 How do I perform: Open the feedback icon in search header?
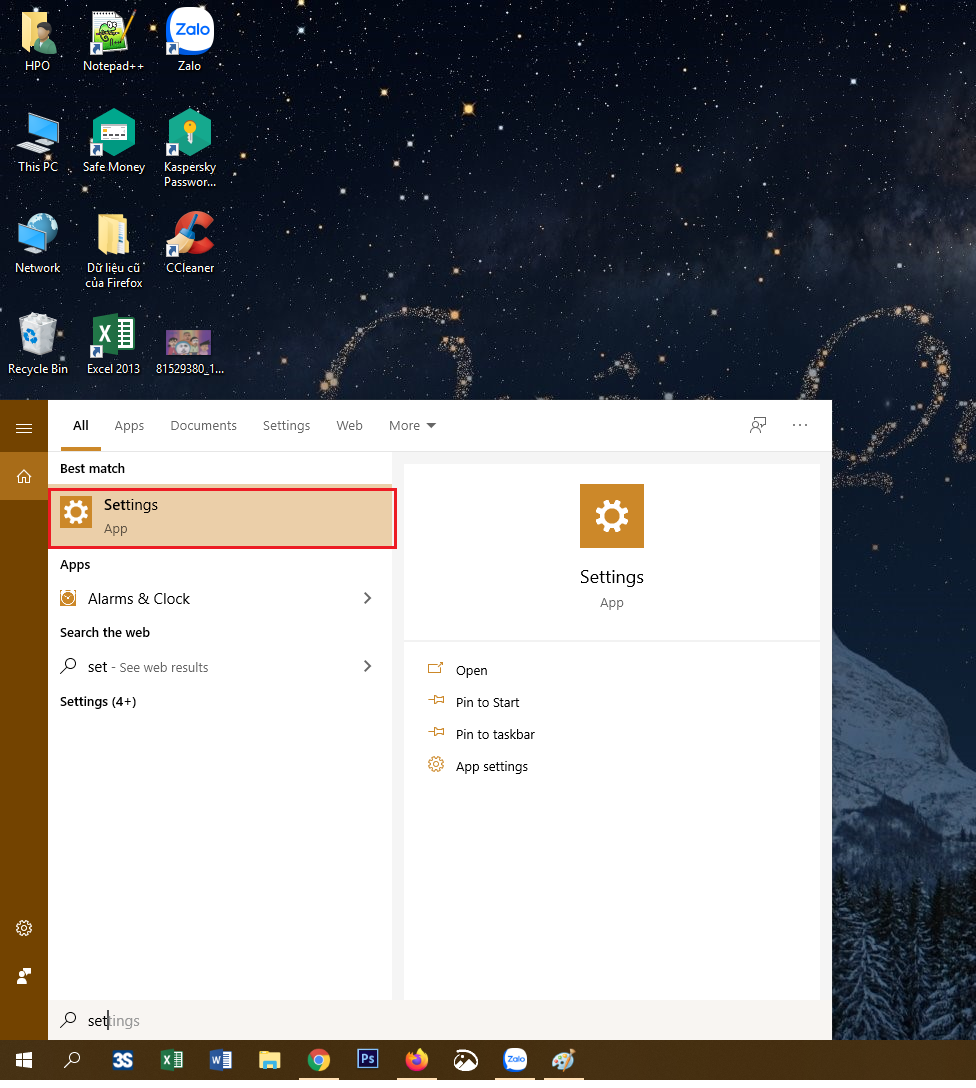point(758,425)
